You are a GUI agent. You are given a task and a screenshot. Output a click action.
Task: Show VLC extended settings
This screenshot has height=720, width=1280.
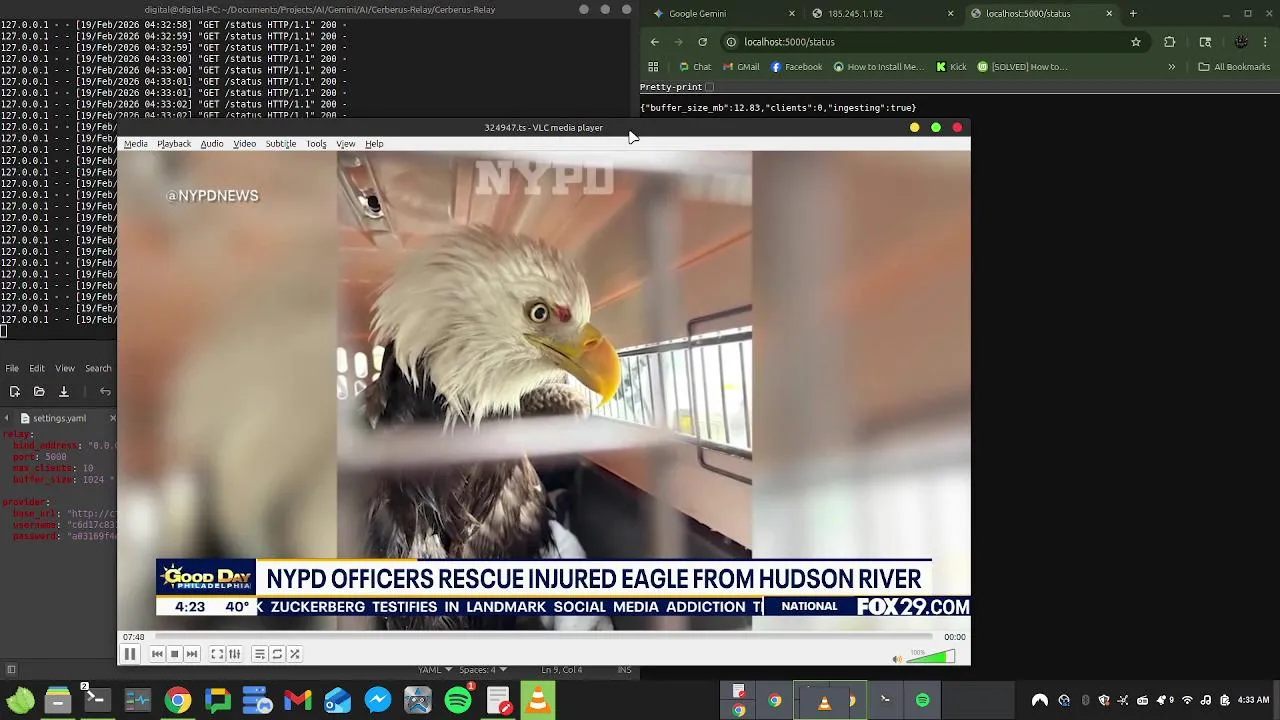(x=234, y=654)
